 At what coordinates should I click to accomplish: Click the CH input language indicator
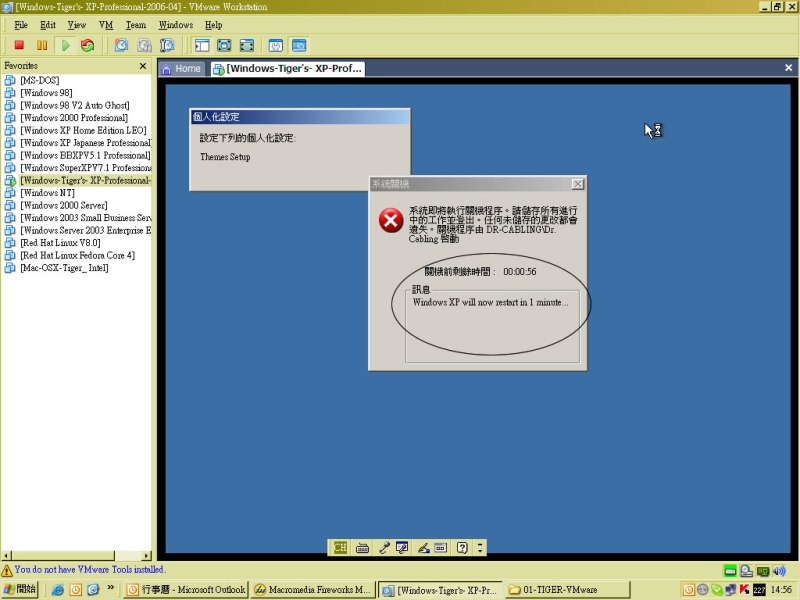[x=340, y=547]
